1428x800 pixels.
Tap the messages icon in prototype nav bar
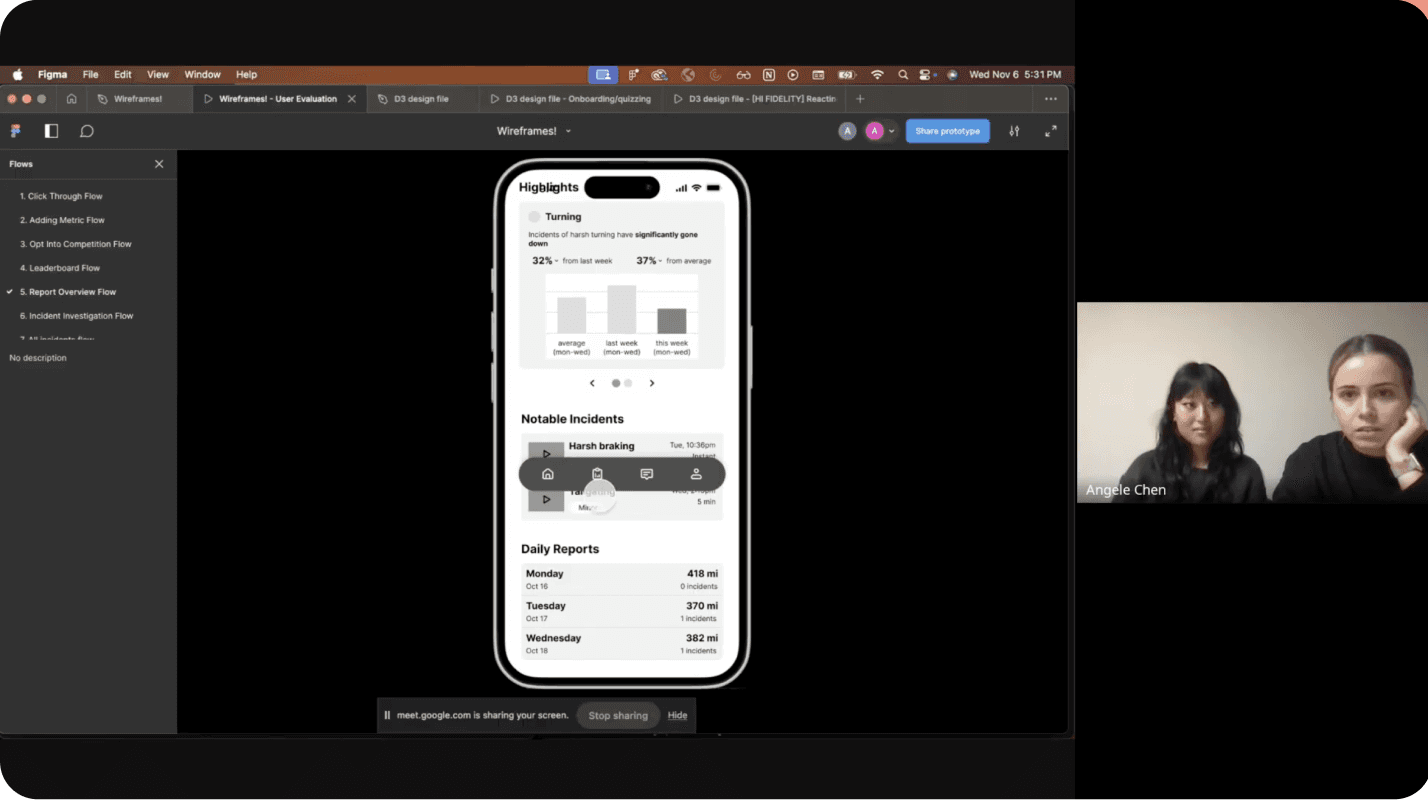647,474
